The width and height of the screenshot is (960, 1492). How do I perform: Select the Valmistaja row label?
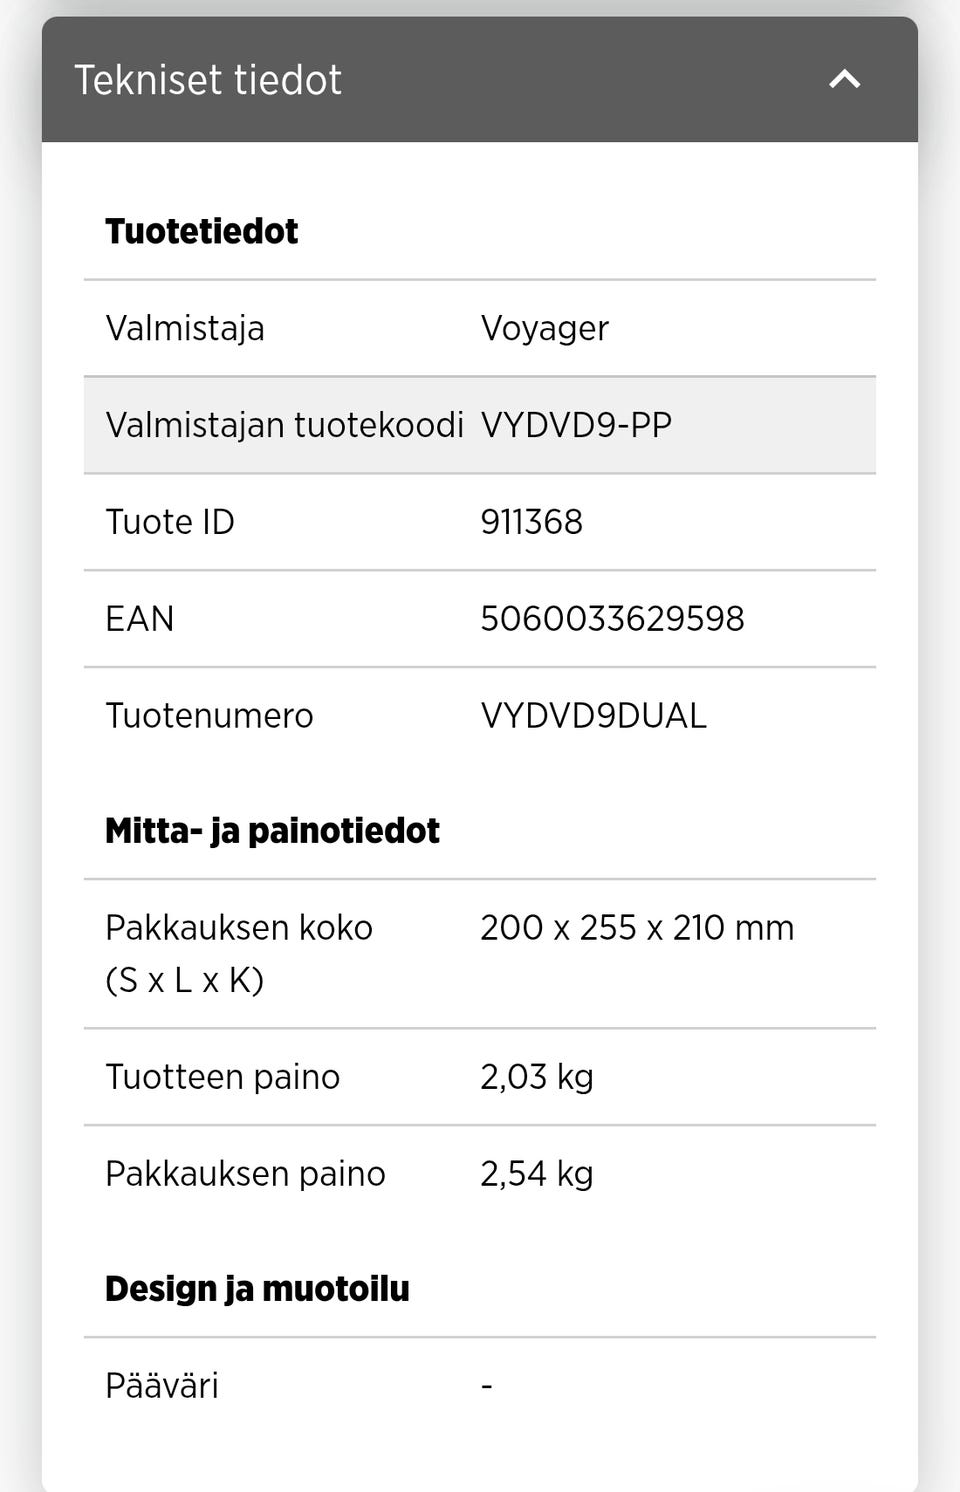pyautogui.click(x=185, y=328)
